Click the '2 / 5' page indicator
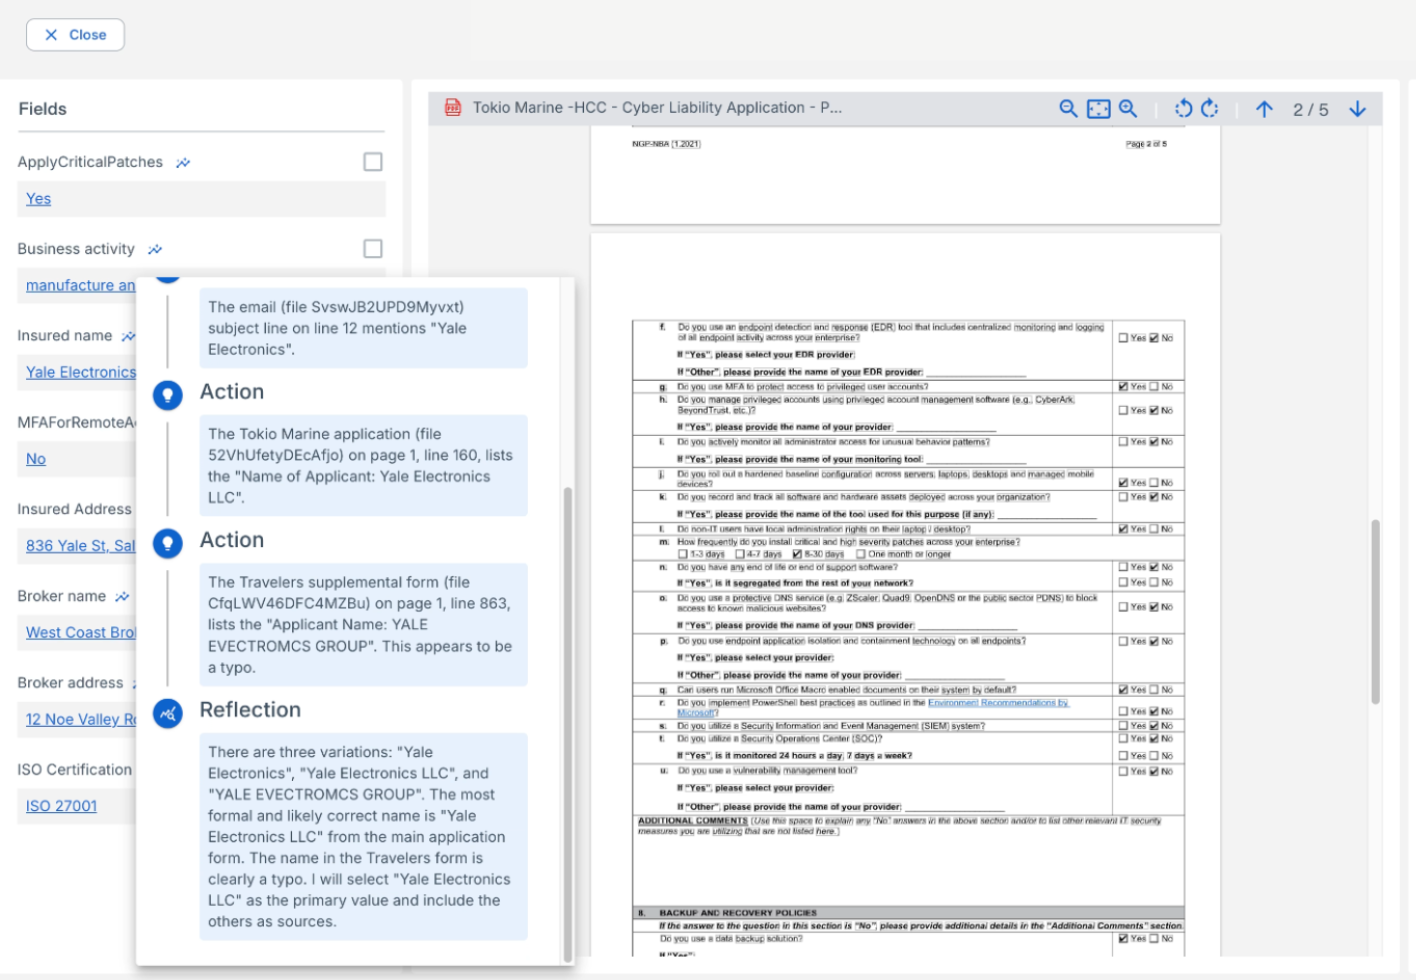The image size is (1416, 980). (x=1310, y=110)
